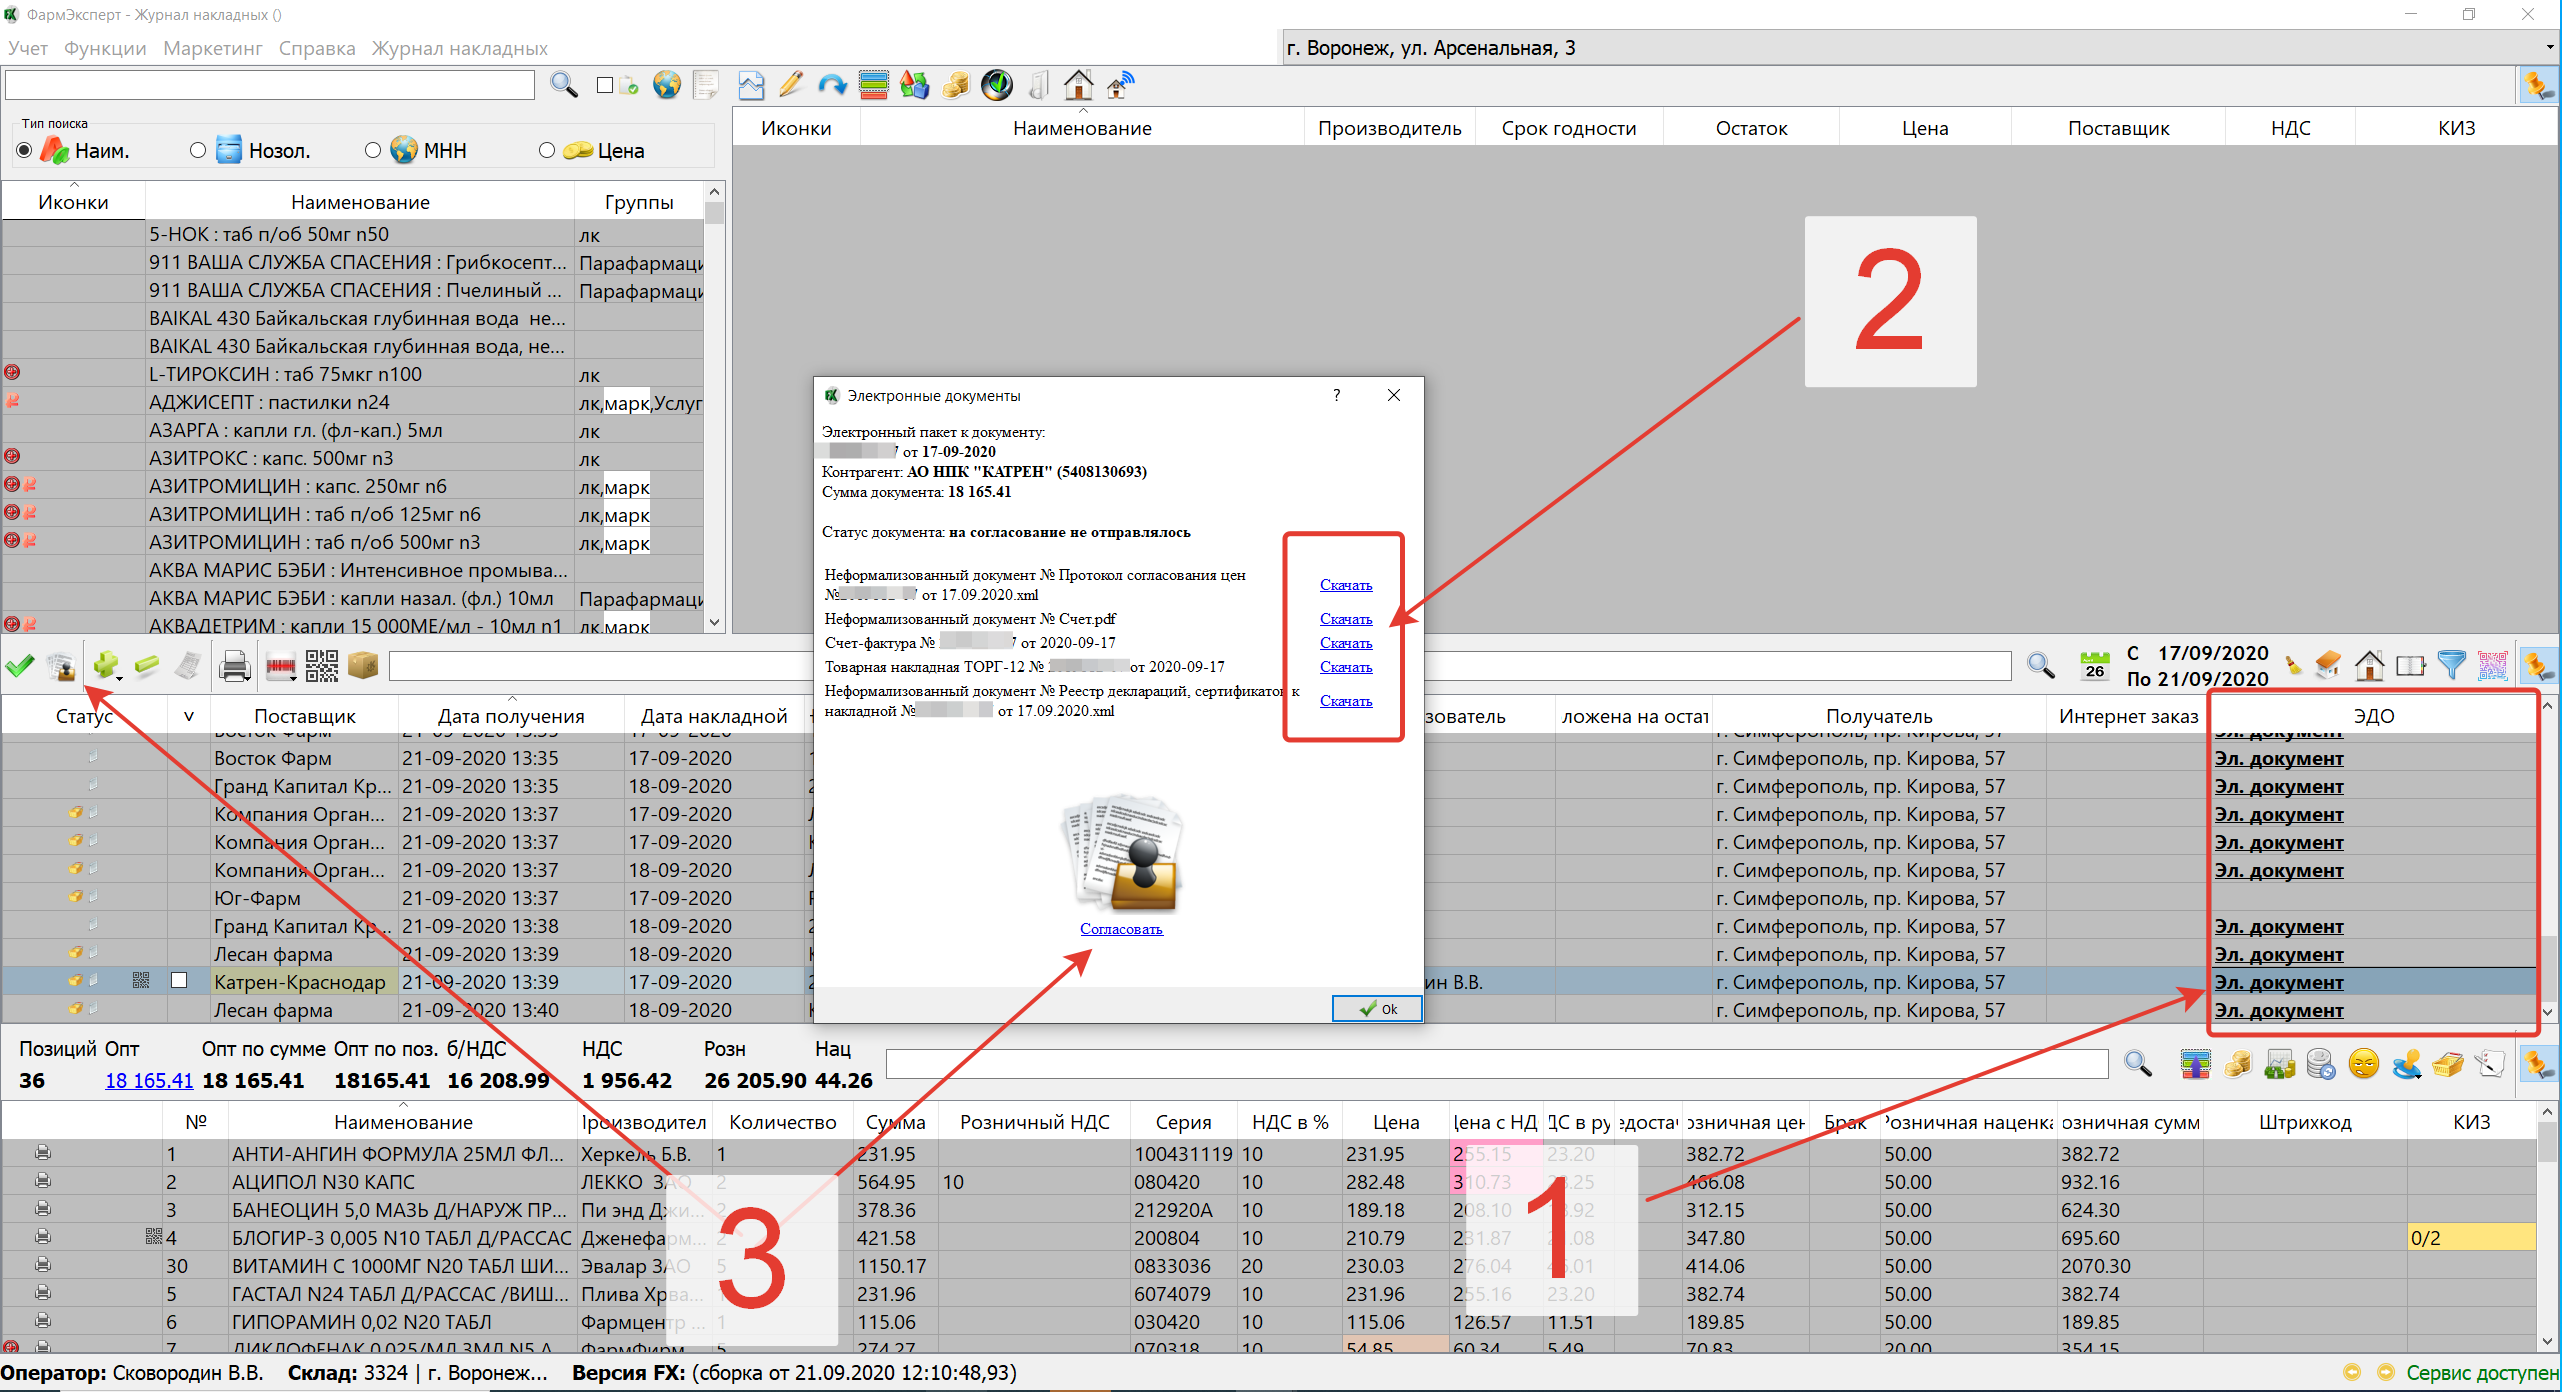Click Скачать link for Счет.pdf
This screenshot has height=1392, width=2562.
pos(1346,619)
